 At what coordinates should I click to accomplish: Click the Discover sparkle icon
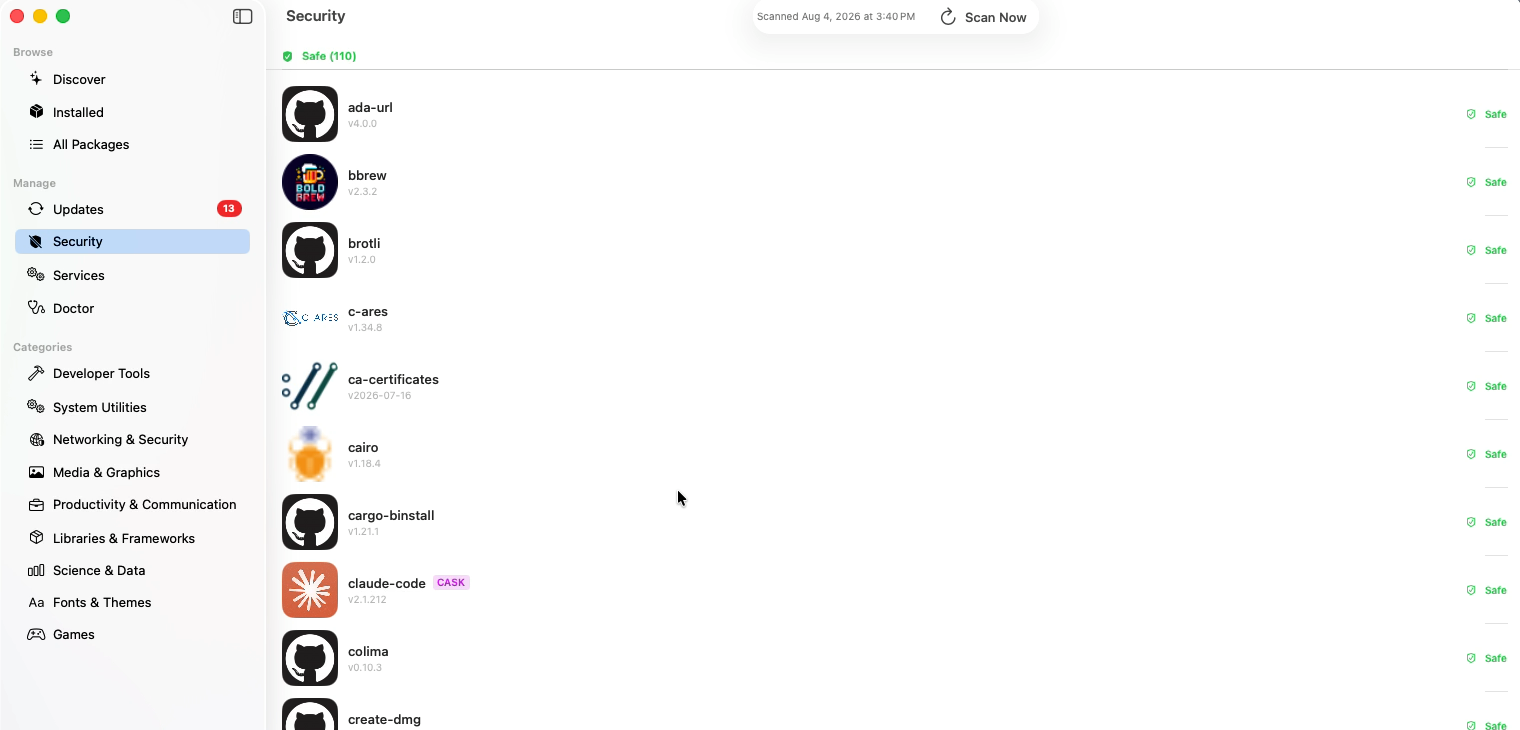click(36, 79)
